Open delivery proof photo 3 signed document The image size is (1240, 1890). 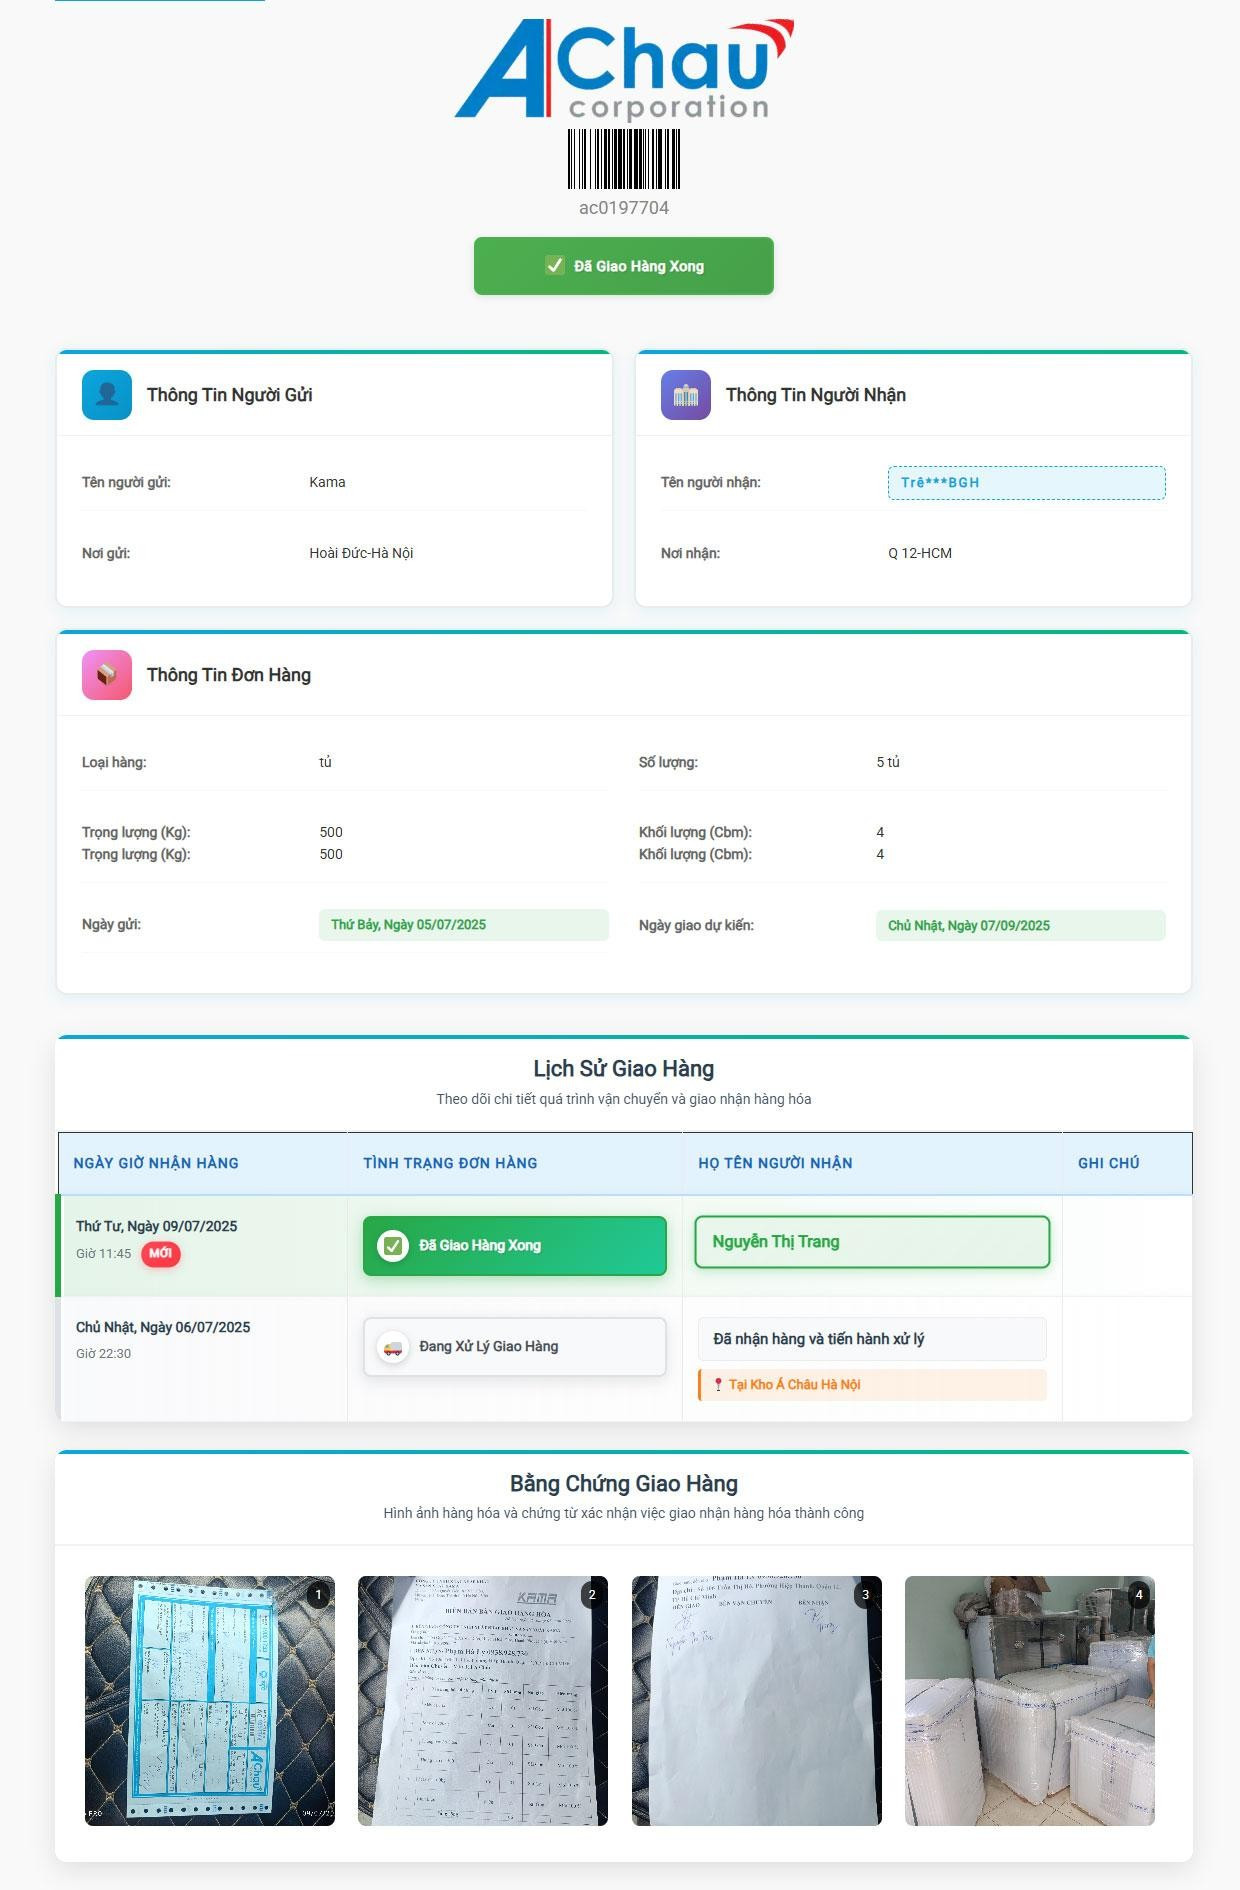757,1701
